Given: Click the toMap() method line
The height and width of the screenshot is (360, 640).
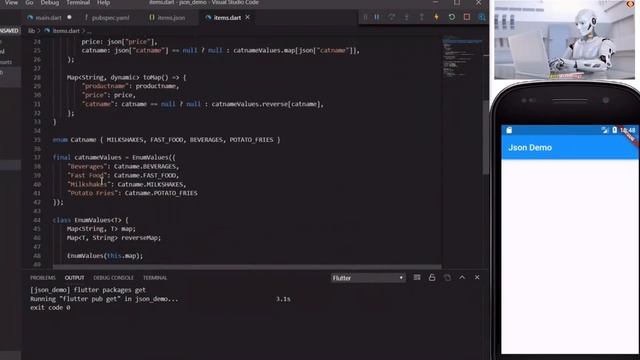Looking at the screenshot, I should (x=126, y=77).
